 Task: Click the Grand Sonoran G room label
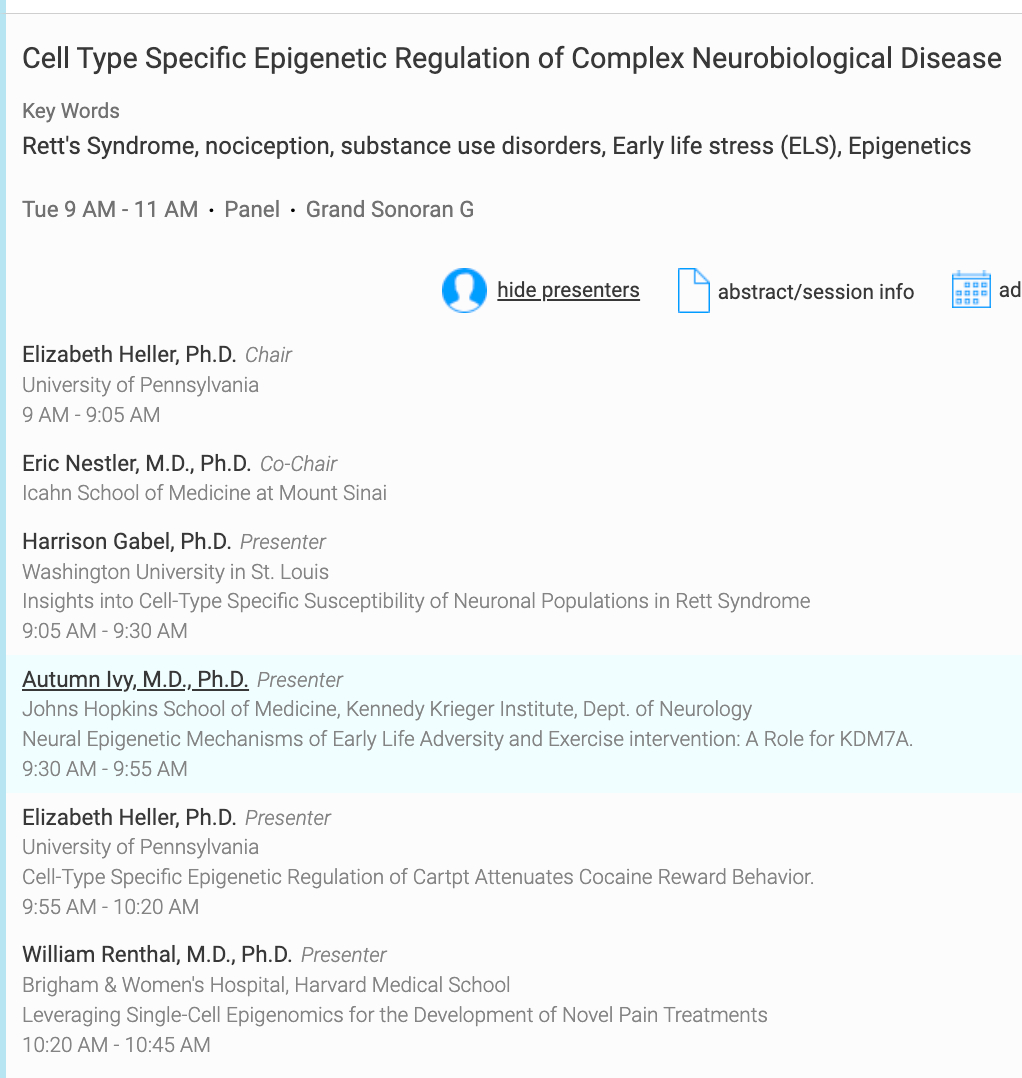[389, 210]
